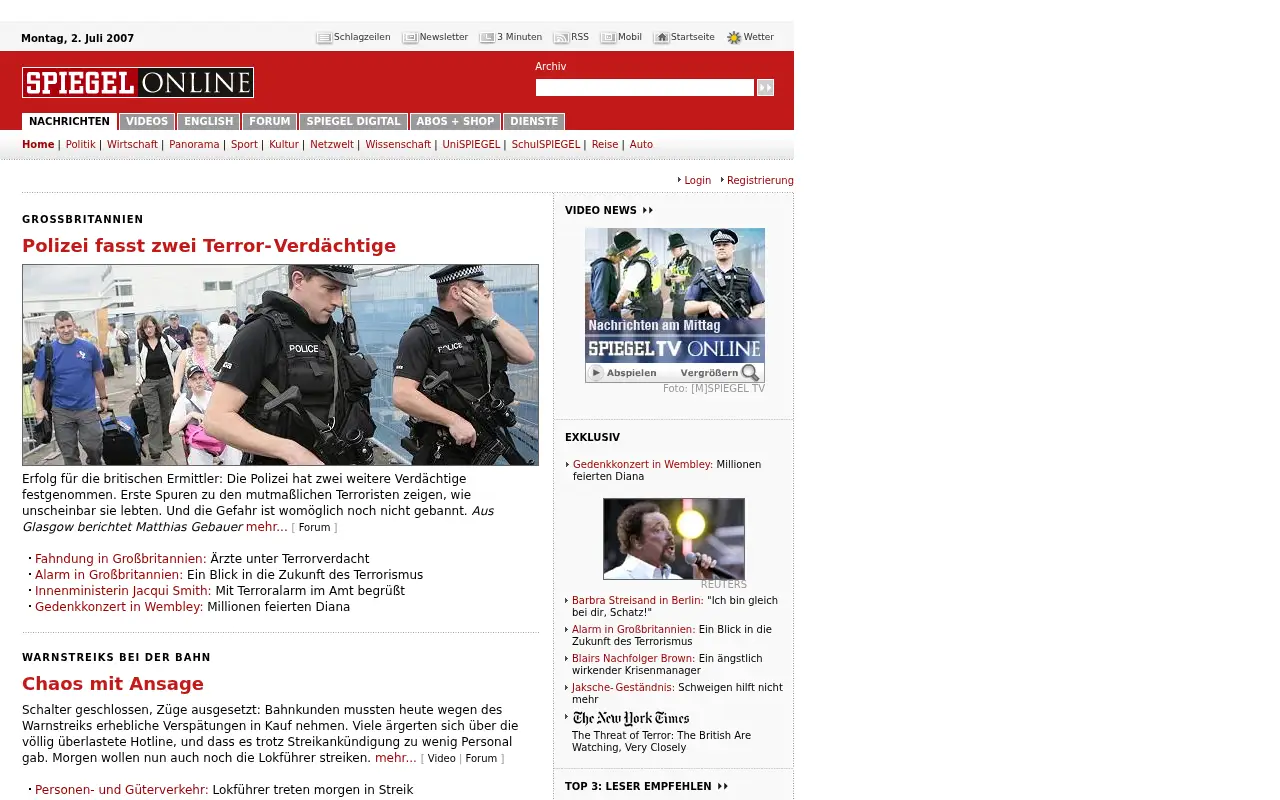Image resolution: width=1280 pixels, height=800 pixels.
Task: Play the Nachrichten am Mittag video
Action: [x=623, y=373]
